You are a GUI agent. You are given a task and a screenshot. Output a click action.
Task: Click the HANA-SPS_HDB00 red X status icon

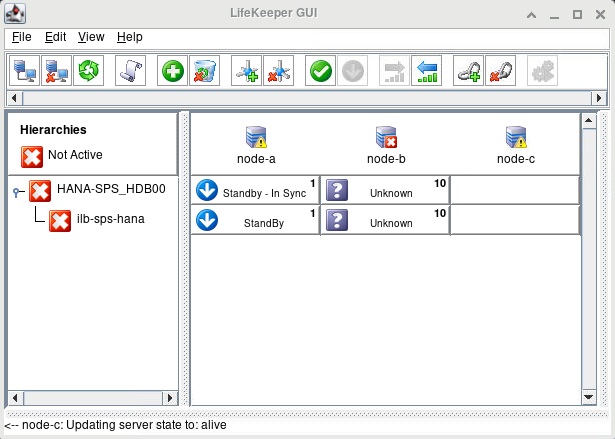(x=40, y=191)
